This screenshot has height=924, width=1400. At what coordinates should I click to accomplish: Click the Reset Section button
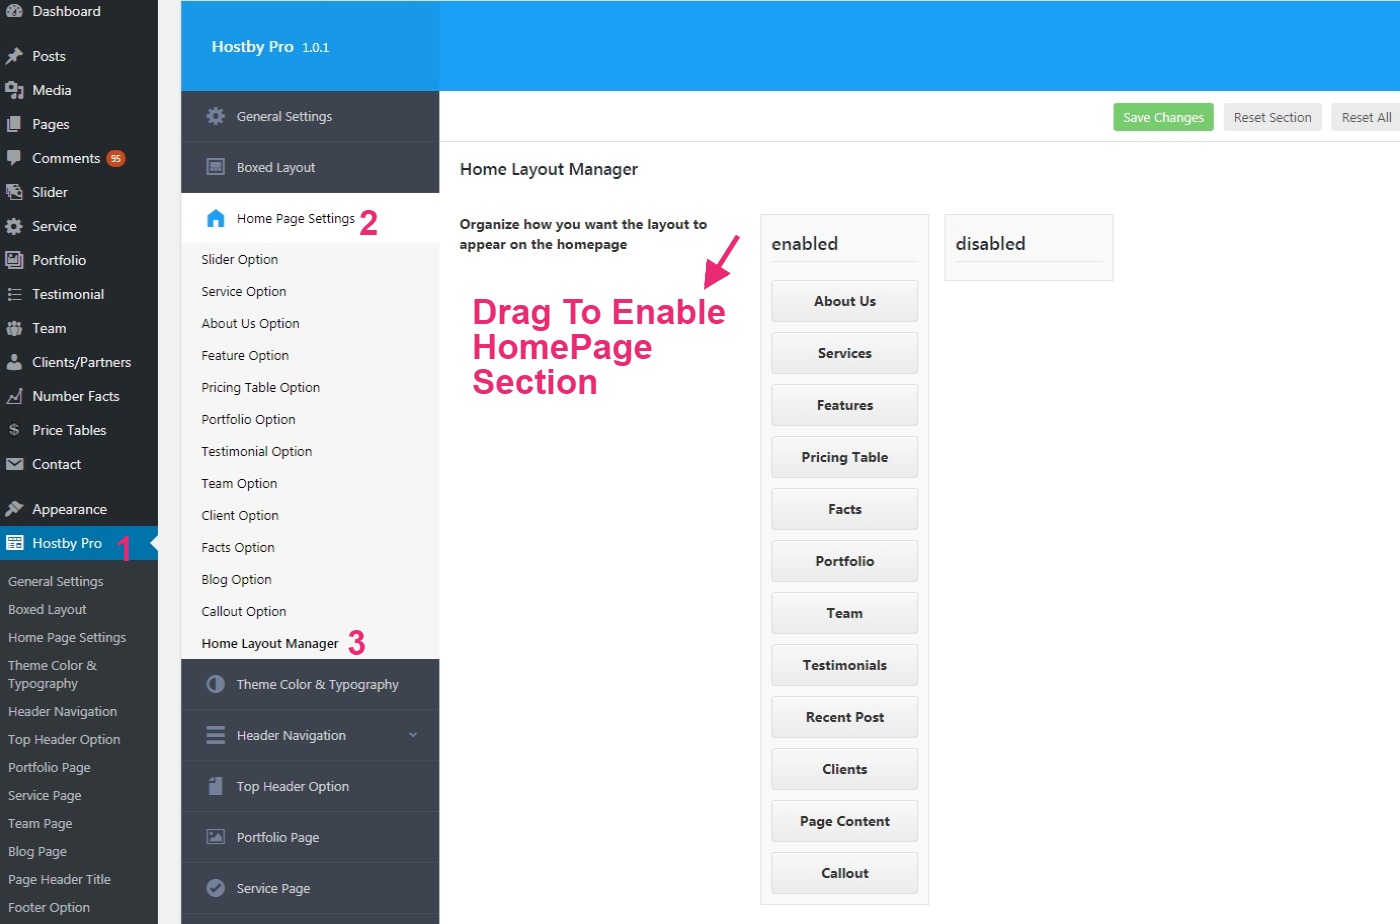point(1272,117)
